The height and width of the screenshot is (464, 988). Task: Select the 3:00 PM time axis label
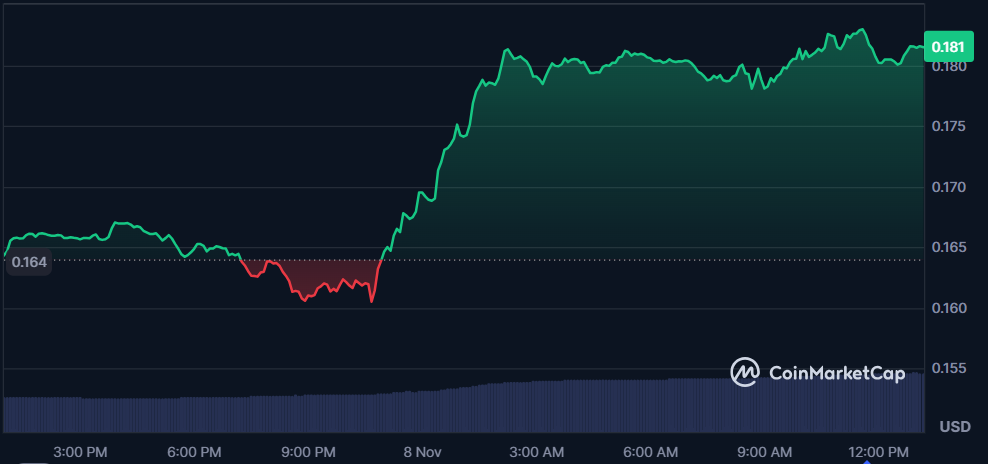point(80,451)
